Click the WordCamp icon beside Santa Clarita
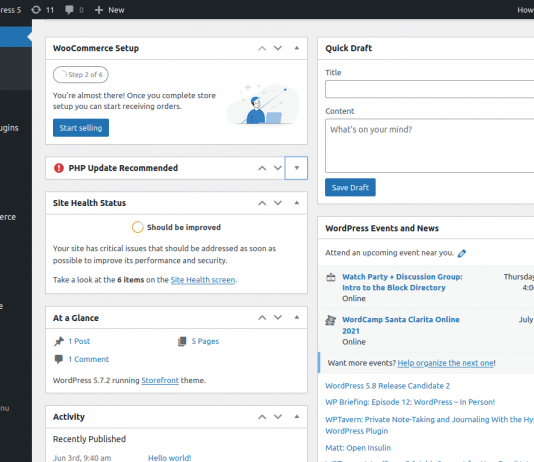The width and height of the screenshot is (534, 462). [330, 320]
